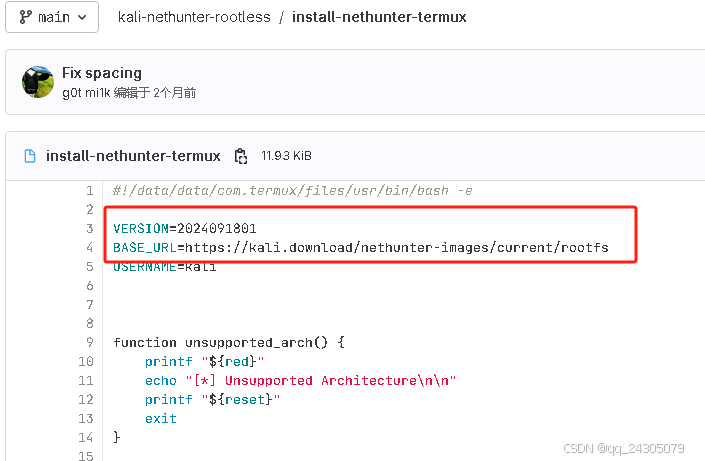Click the 11.93 KiB file size
The image size is (705, 461).
(x=286, y=156)
